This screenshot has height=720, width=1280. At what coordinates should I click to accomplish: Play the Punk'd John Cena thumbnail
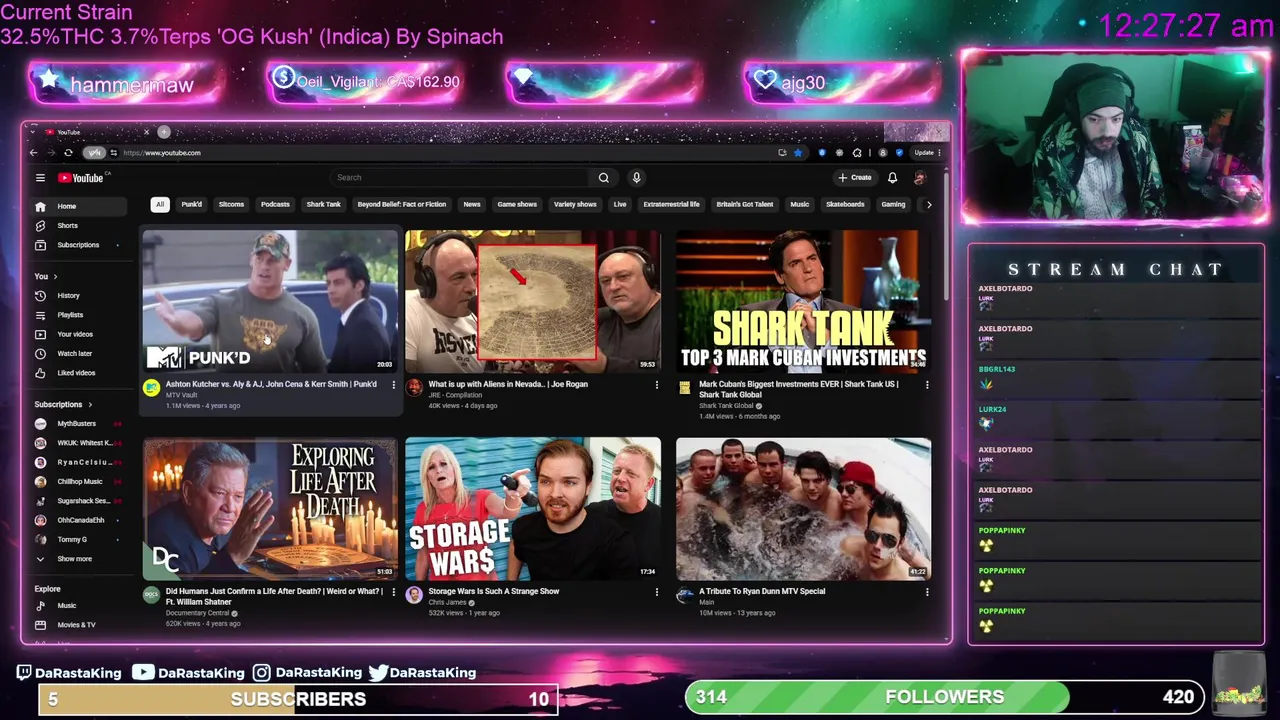(270, 301)
